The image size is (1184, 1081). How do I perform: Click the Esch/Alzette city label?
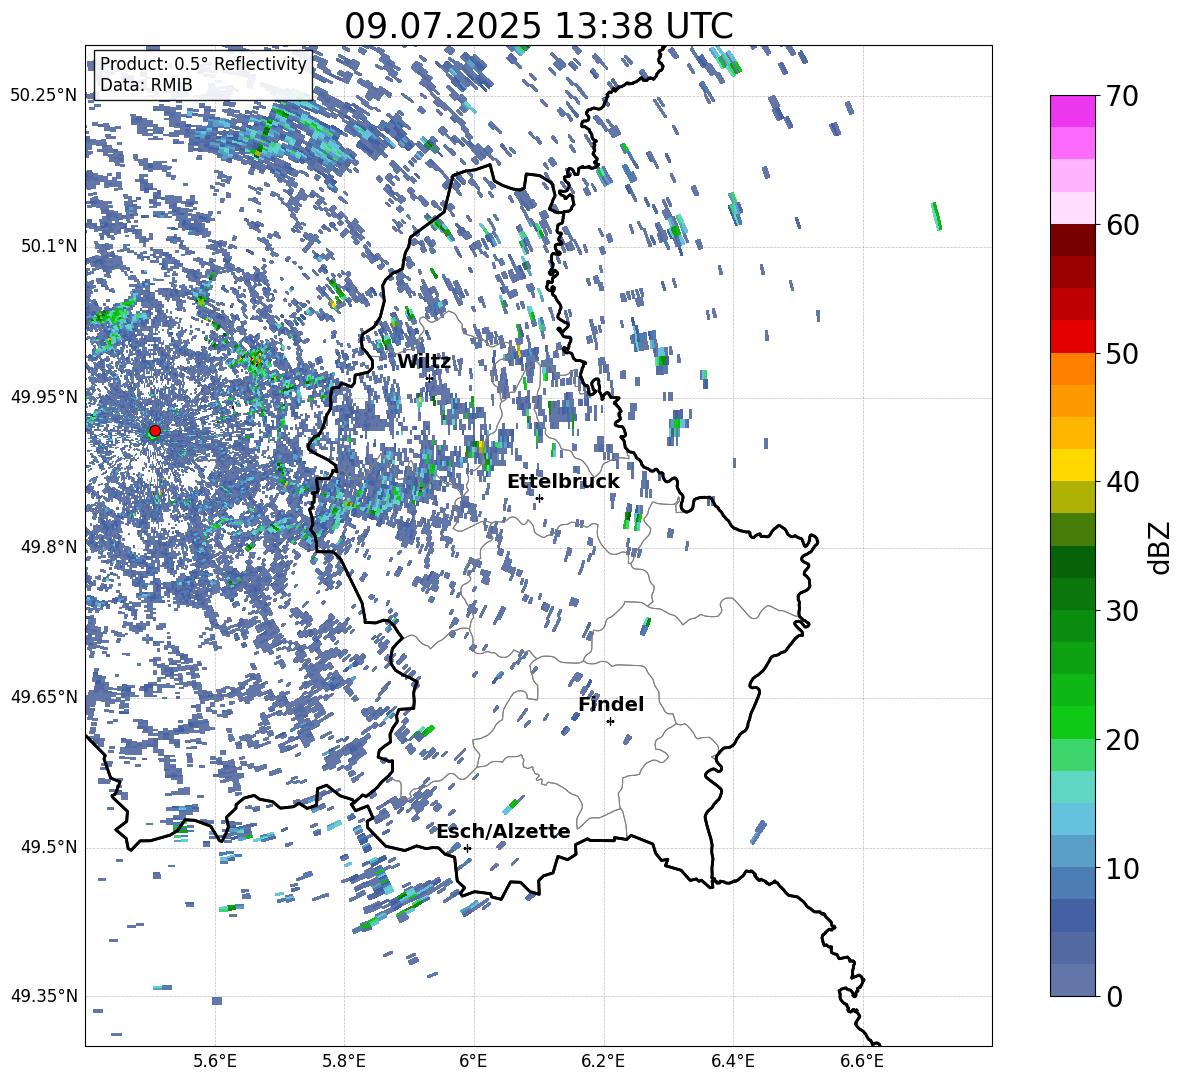(x=503, y=832)
